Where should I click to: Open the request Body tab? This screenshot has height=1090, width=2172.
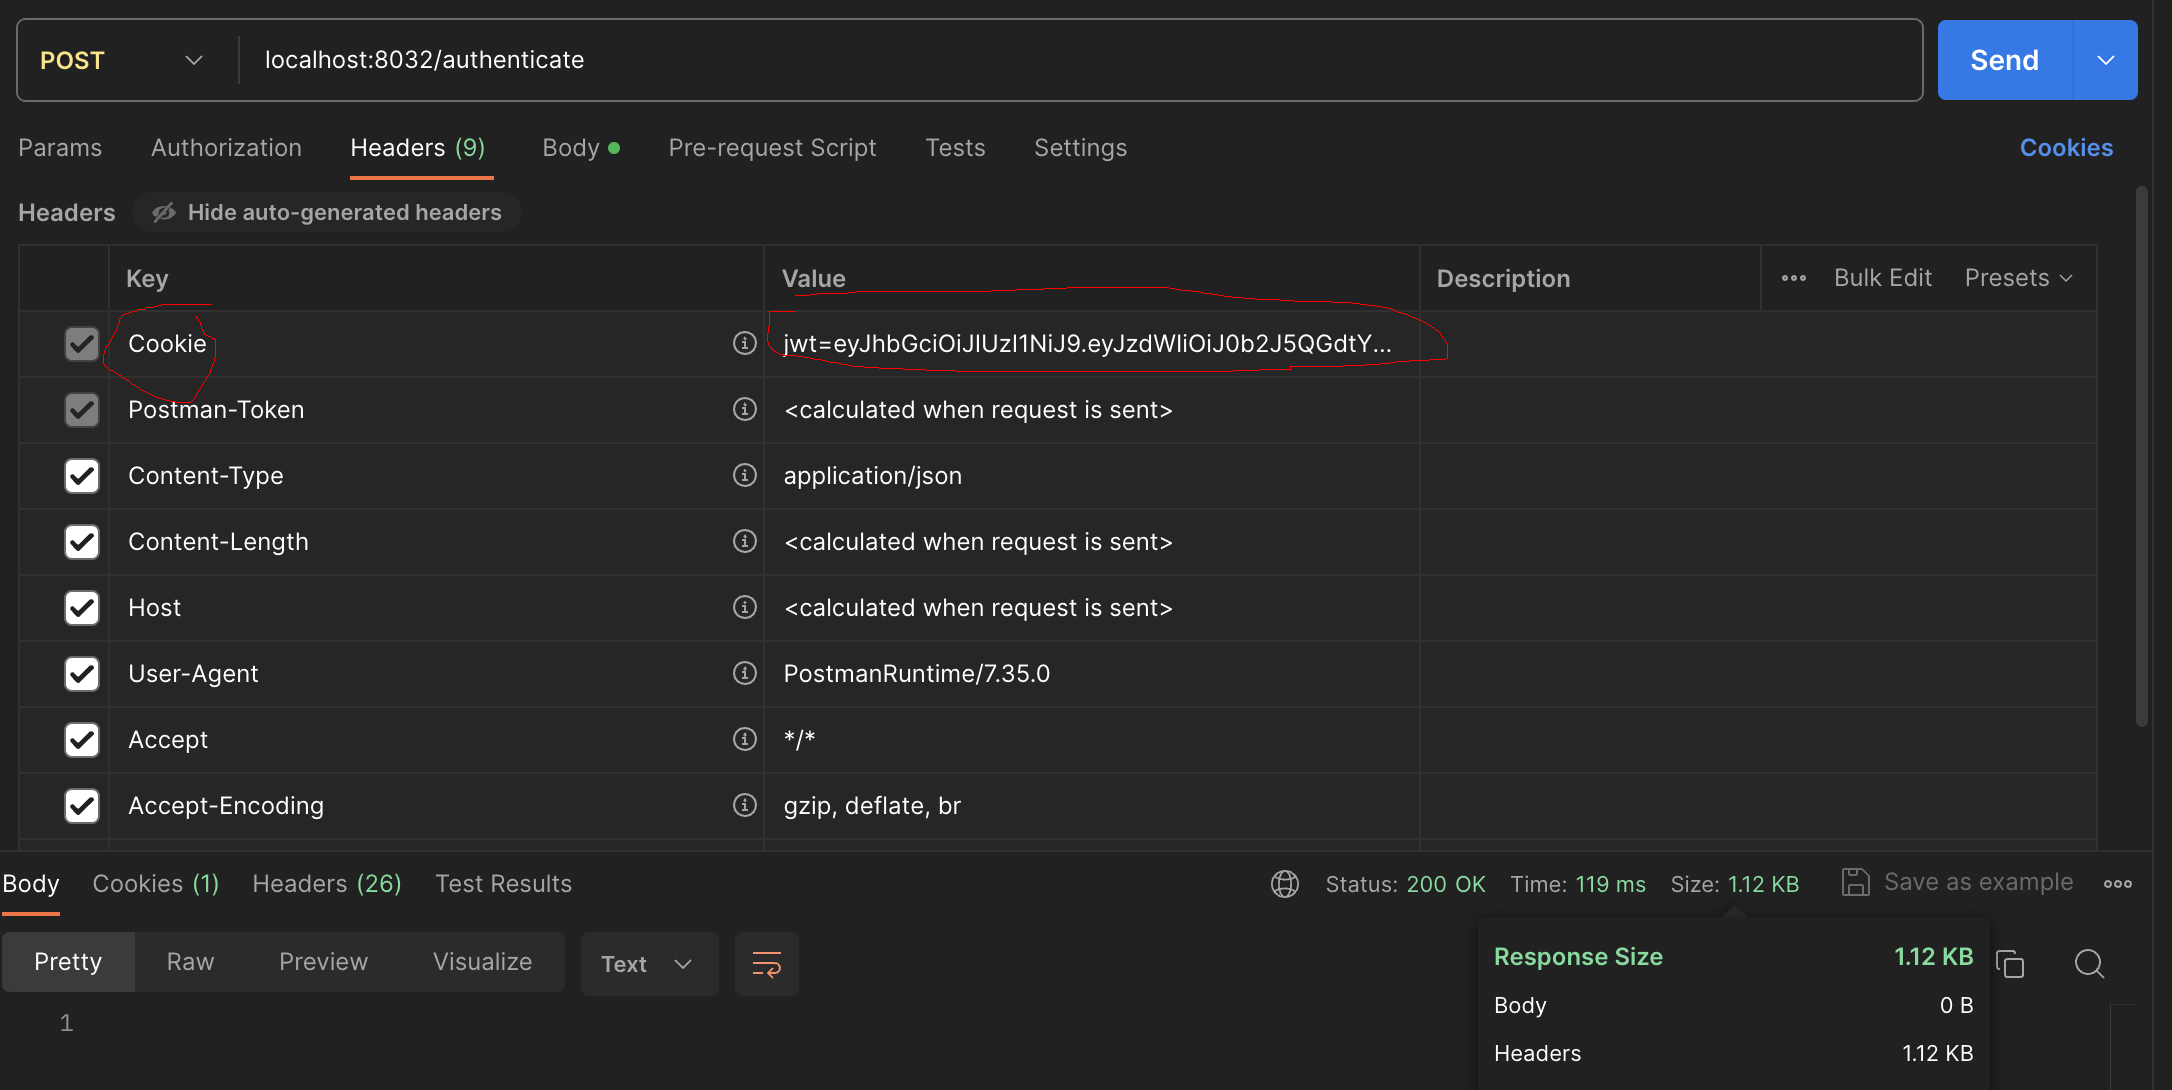coord(581,148)
